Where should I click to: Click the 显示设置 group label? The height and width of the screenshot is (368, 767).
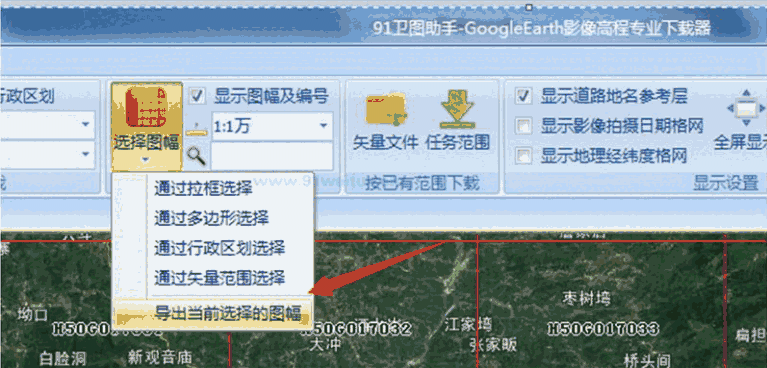tap(725, 183)
